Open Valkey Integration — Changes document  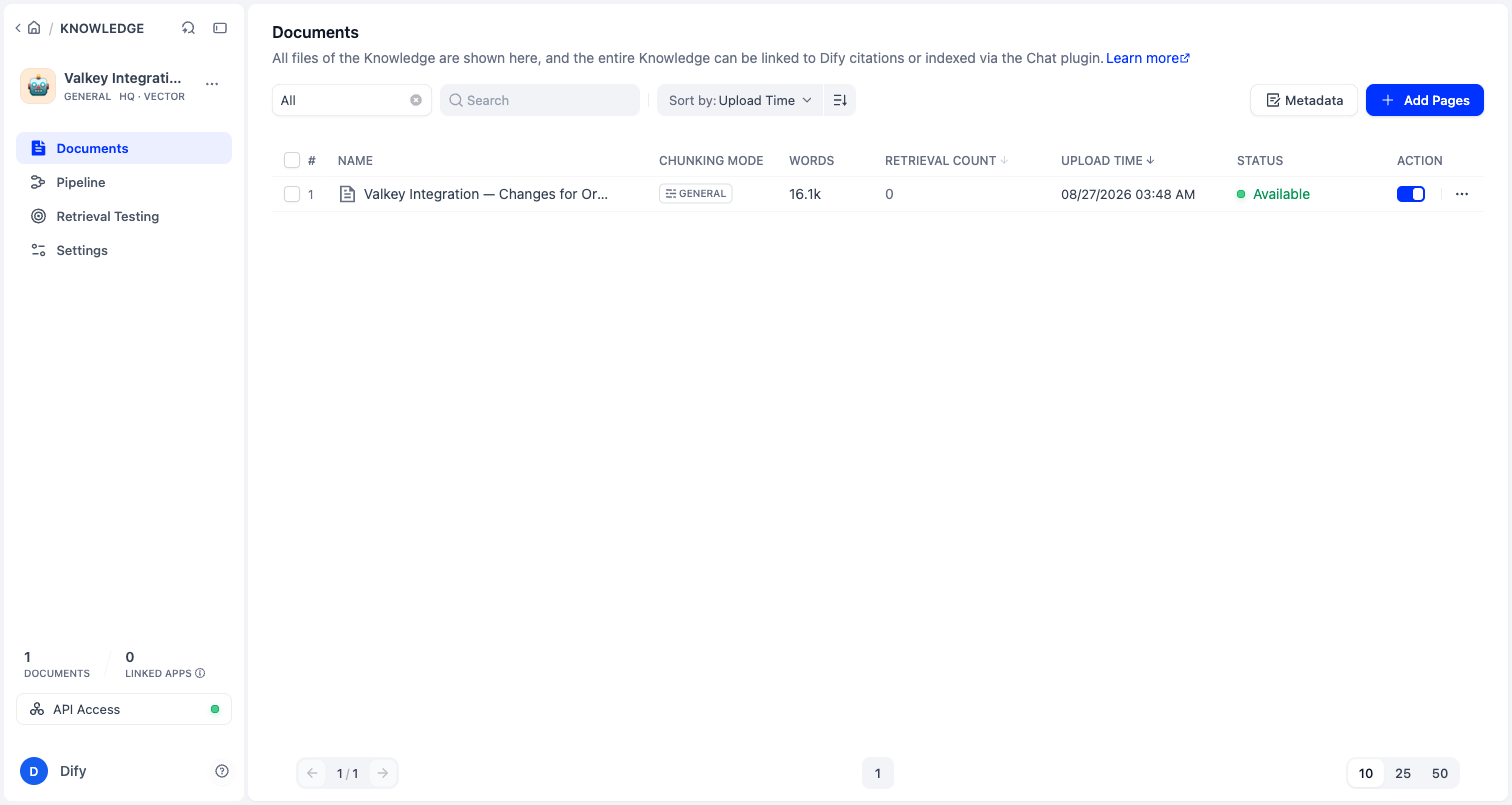486,194
